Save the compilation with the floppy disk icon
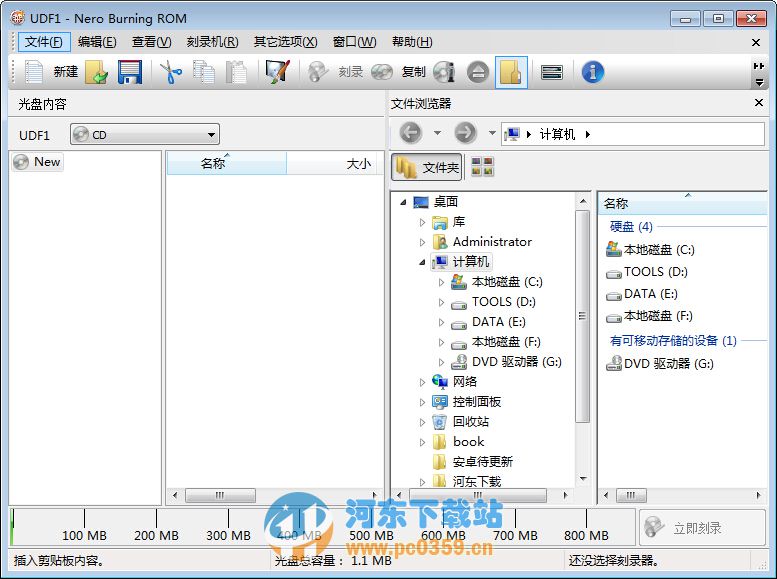 pyautogui.click(x=130, y=72)
